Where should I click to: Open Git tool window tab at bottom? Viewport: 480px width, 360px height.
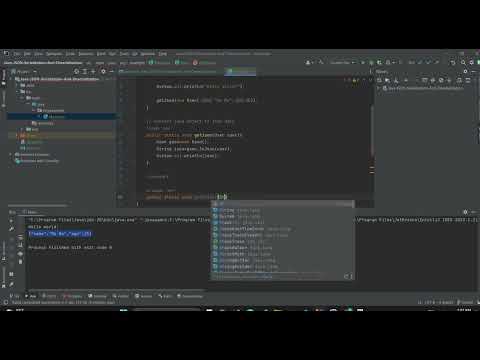pos(14,296)
